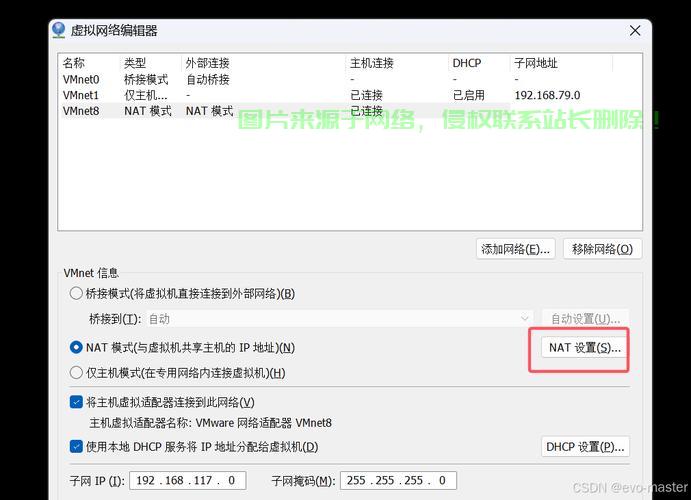Screen dimensions: 691x500
Task: Click the 桥接模式 type cell of VMnet0
Action: tap(146, 80)
